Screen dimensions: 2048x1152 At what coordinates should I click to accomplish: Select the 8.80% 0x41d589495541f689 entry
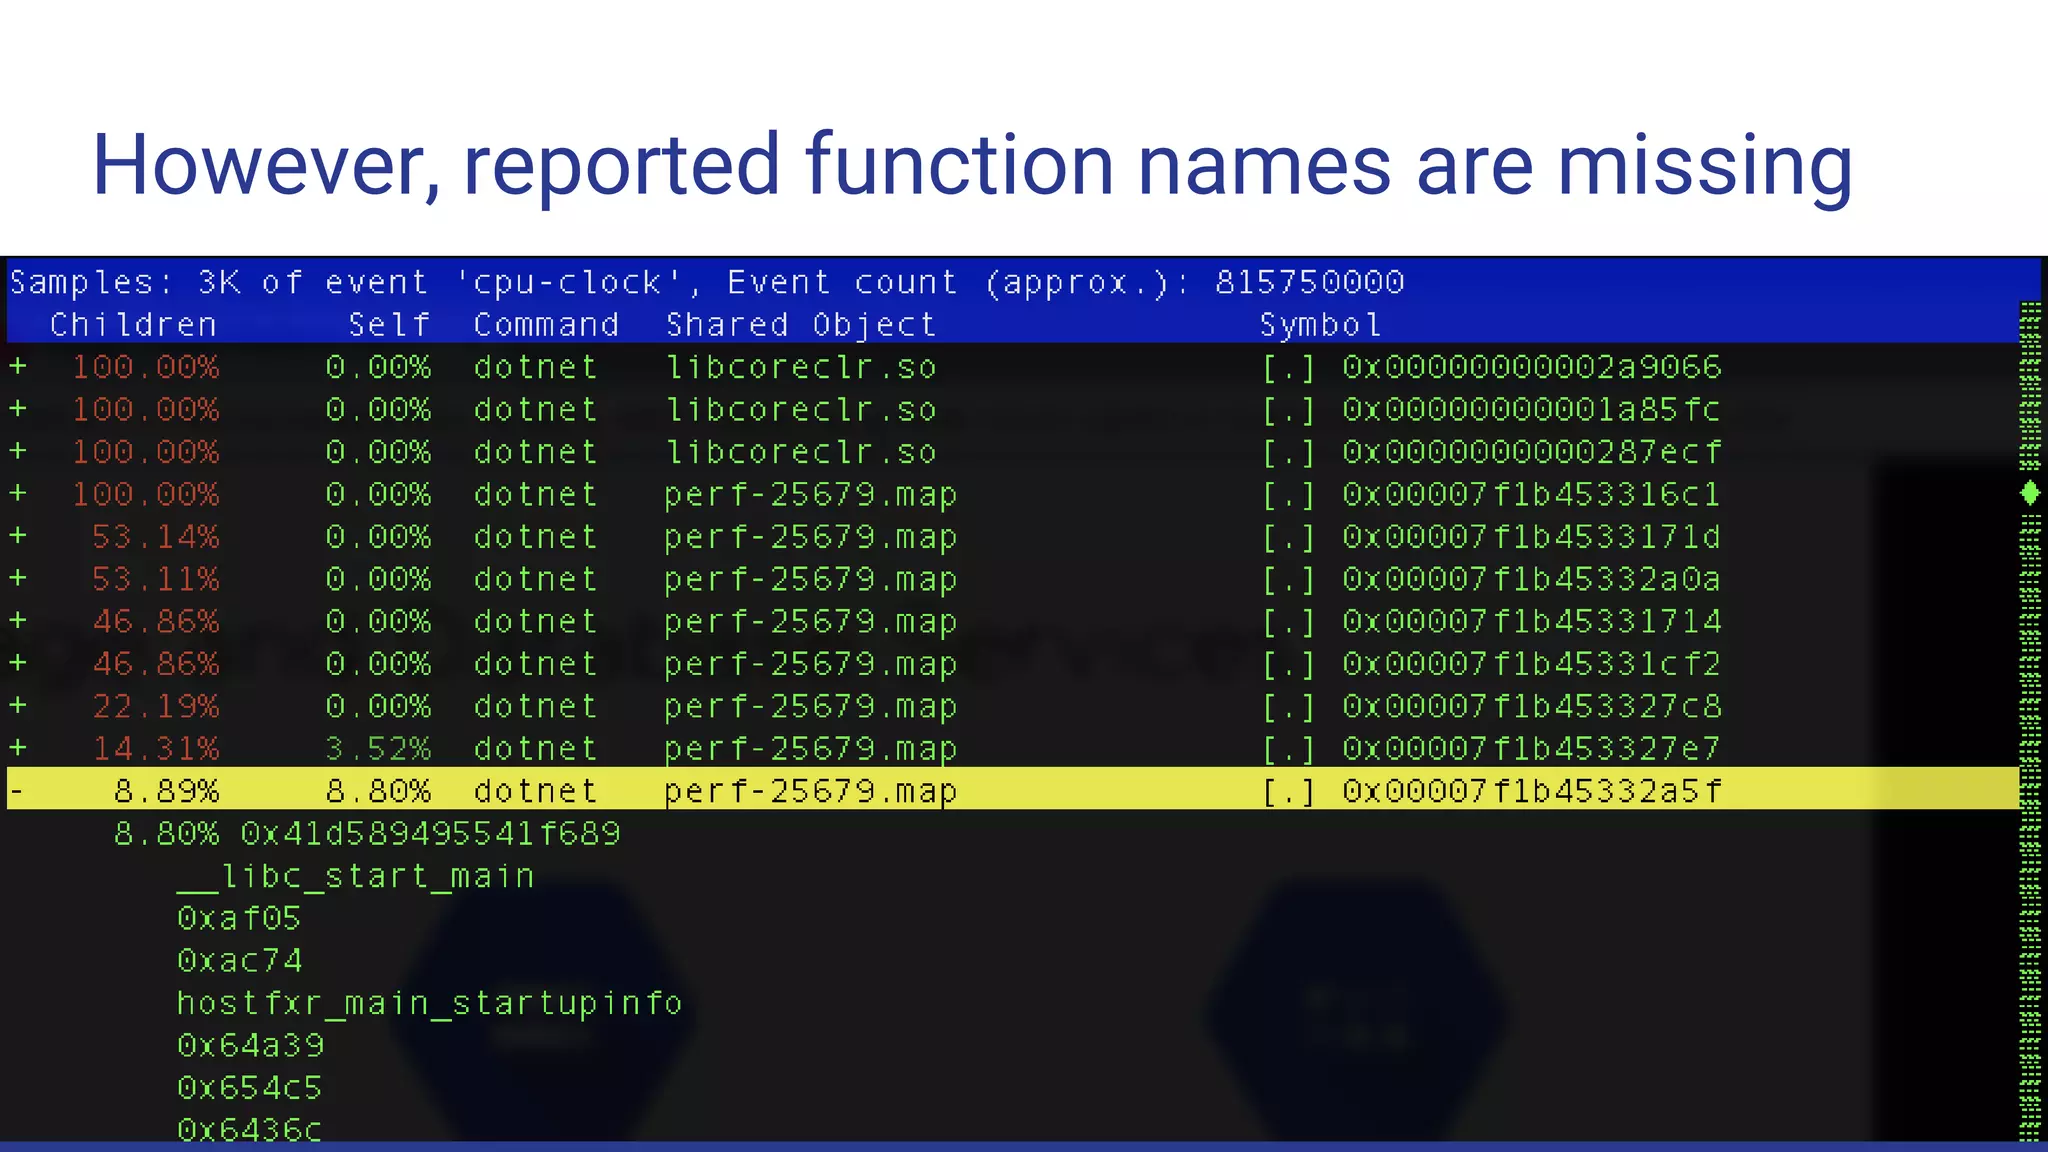click(x=367, y=833)
